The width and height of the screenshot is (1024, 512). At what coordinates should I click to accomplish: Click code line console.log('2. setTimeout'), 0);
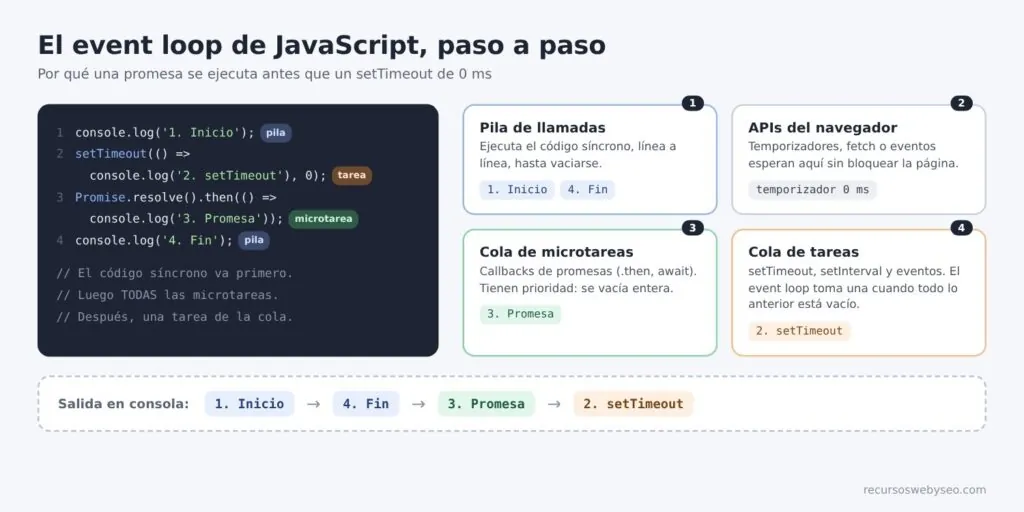click(x=208, y=176)
